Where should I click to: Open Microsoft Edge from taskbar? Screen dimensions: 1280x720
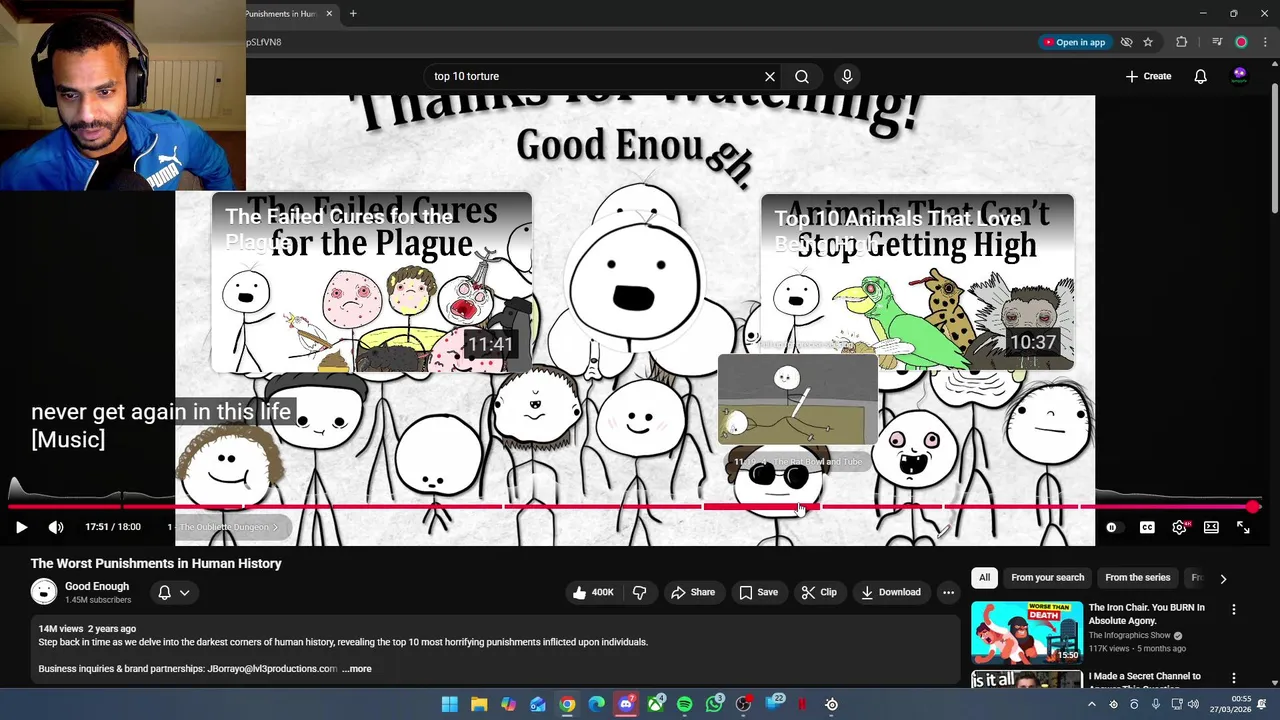coord(597,704)
